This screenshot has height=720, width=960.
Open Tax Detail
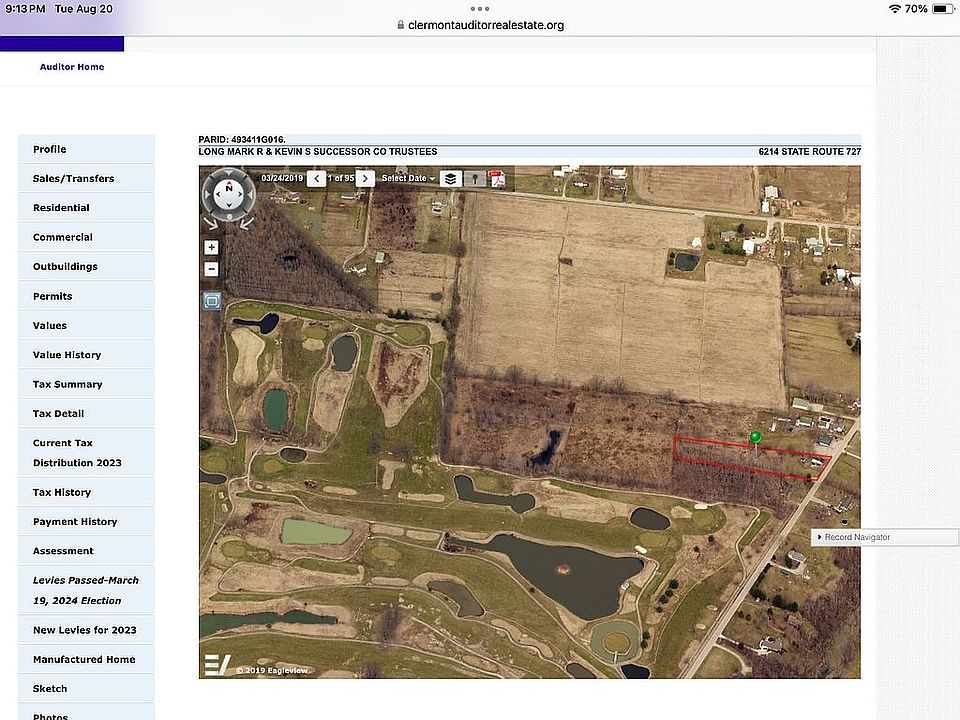(x=86, y=414)
